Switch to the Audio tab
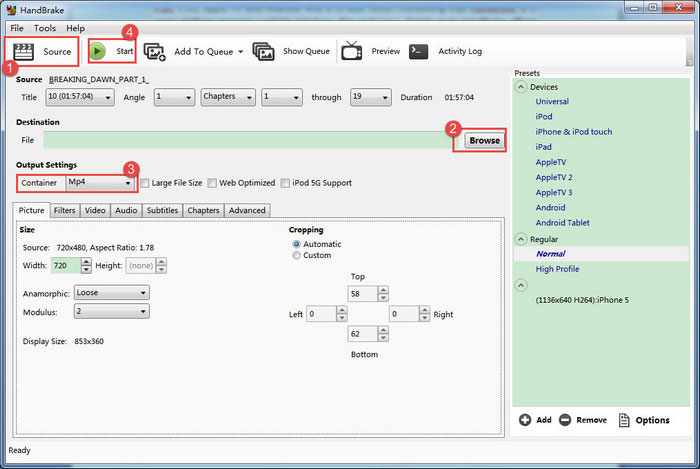 pyautogui.click(x=126, y=210)
